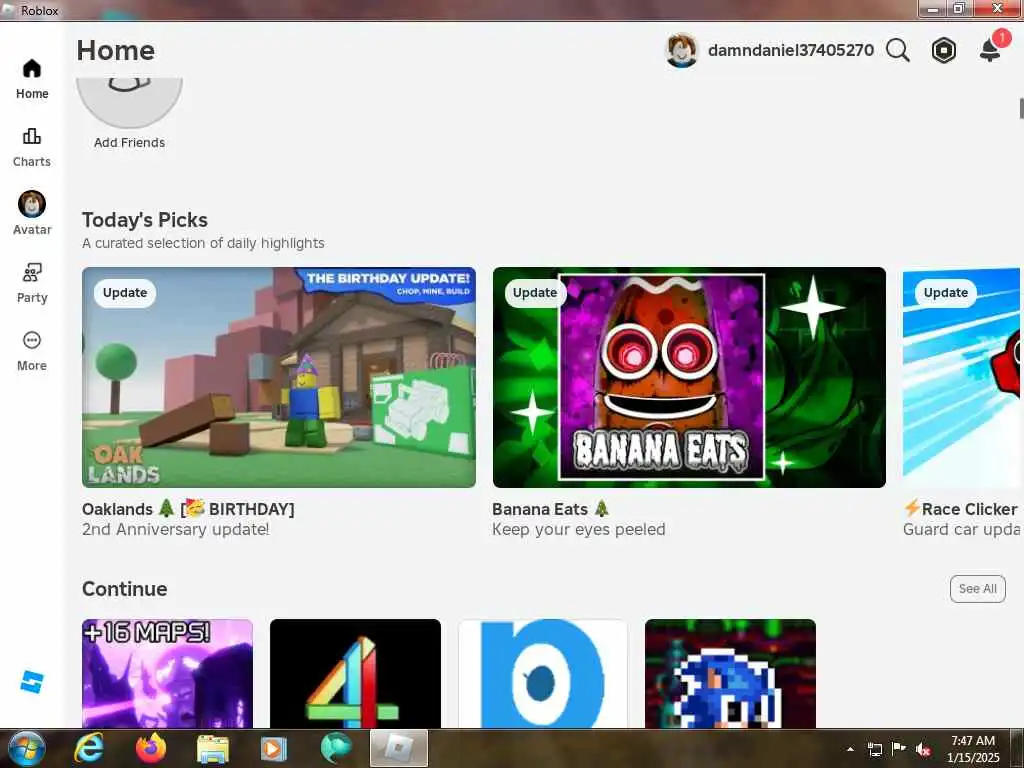Open the network tray icon

point(874,749)
